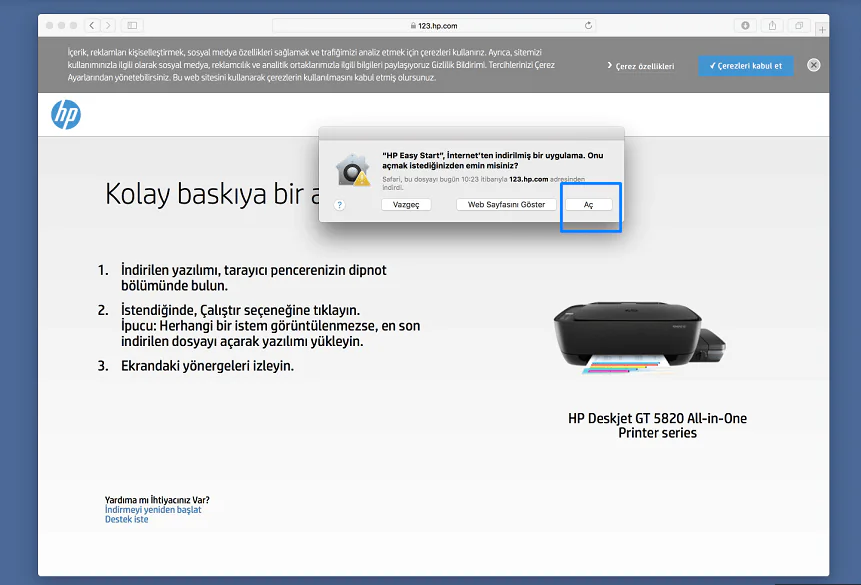Expand Çerez özellikleri cookie settings
The image size is (861, 585).
click(x=640, y=66)
